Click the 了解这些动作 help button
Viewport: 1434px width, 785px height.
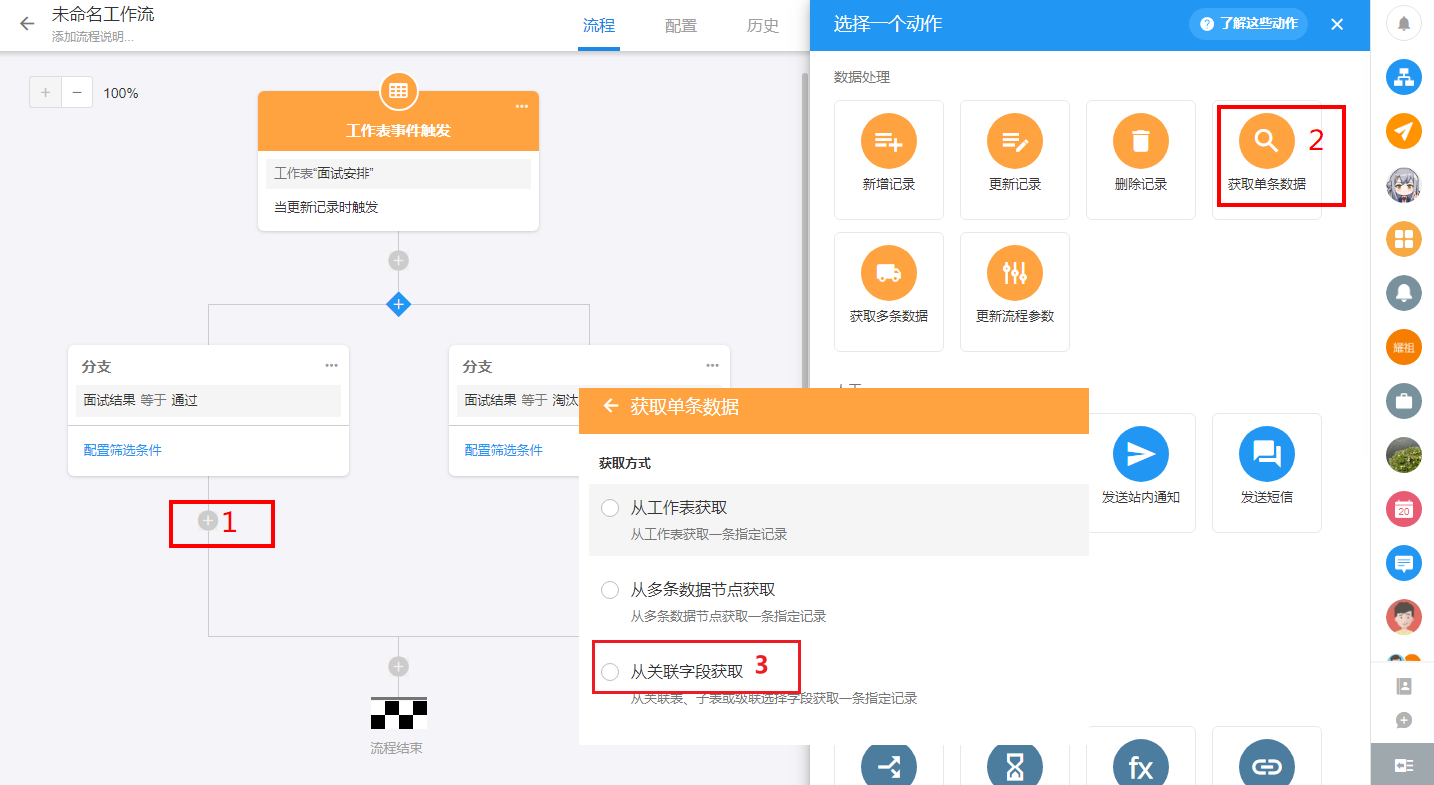coord(1248,24)
